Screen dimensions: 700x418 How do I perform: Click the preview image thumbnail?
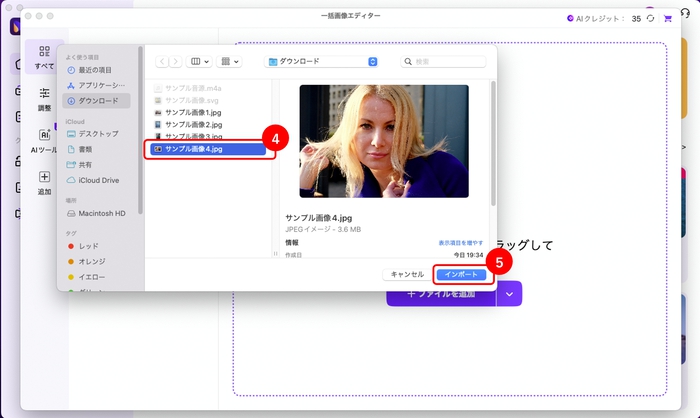tap(384, 141)
